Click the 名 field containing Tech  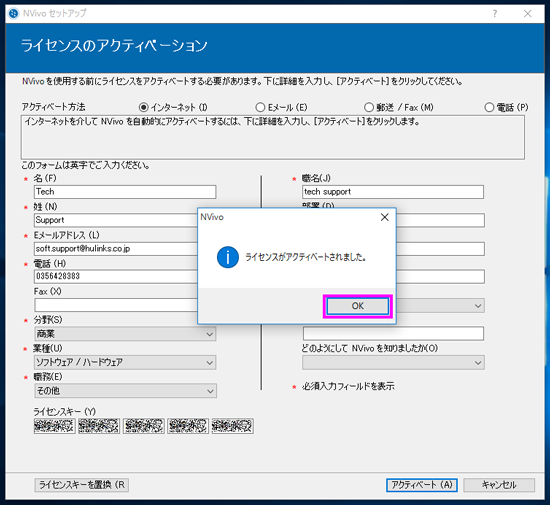(x=125, y=192)
